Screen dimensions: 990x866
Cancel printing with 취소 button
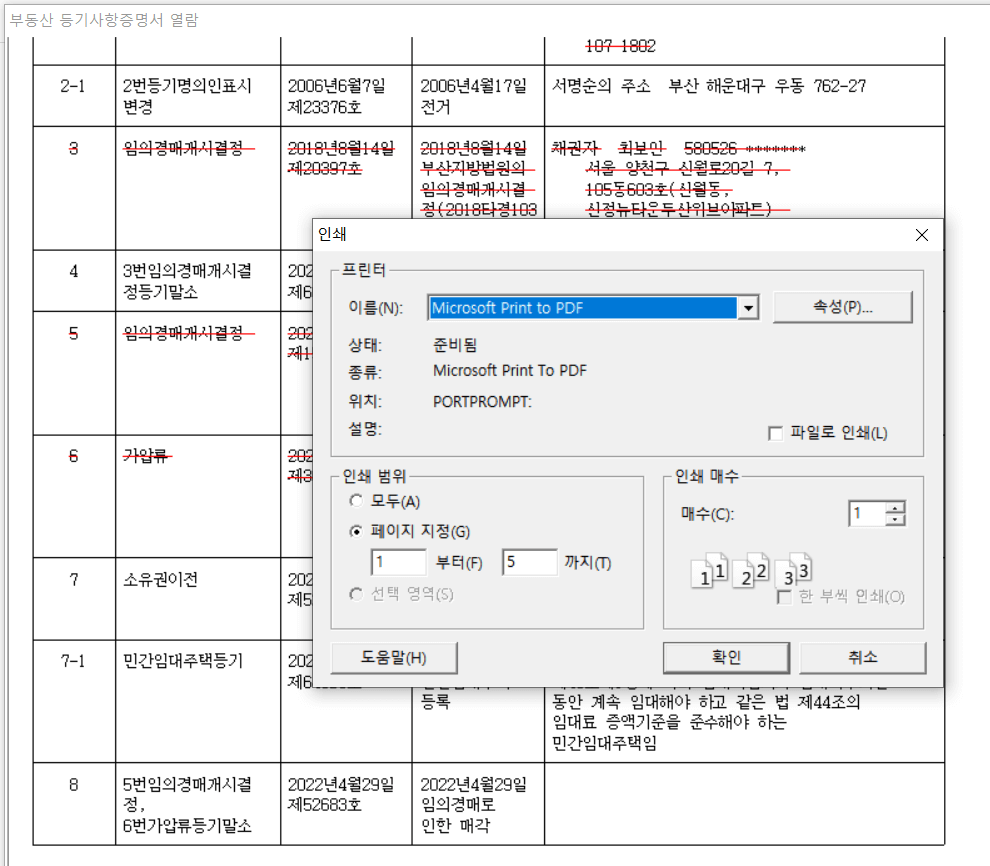[862, 658]
